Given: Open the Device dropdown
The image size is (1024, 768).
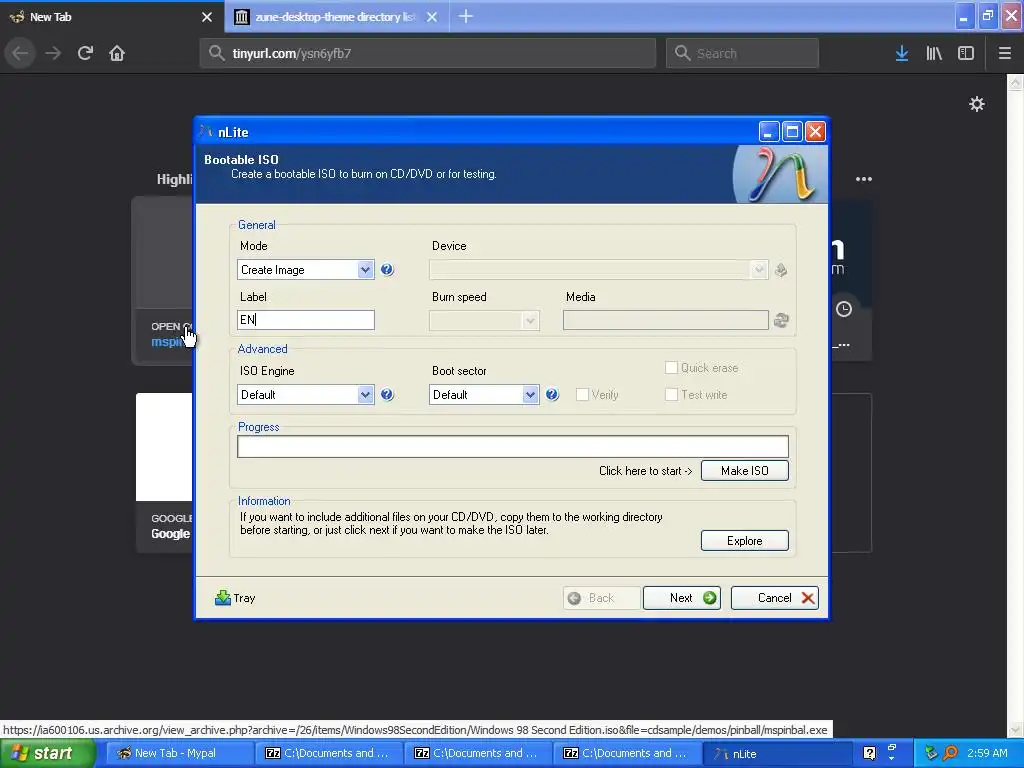Looking at the screenshot, I should [x=598, y=270].
